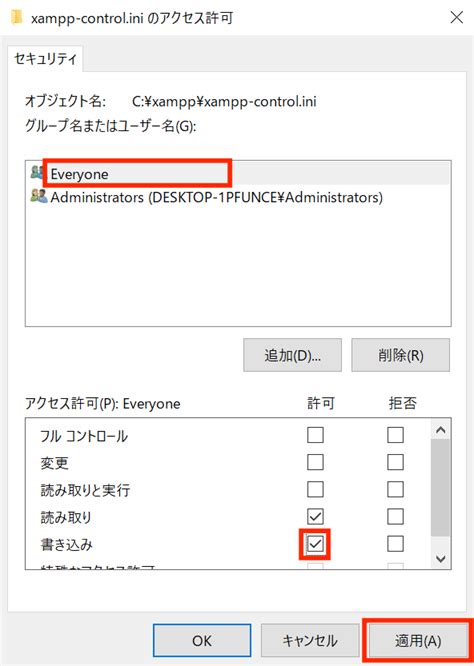Click the 削除(R) button
This screenshot has width=474, height=666.
click(401, 355)
